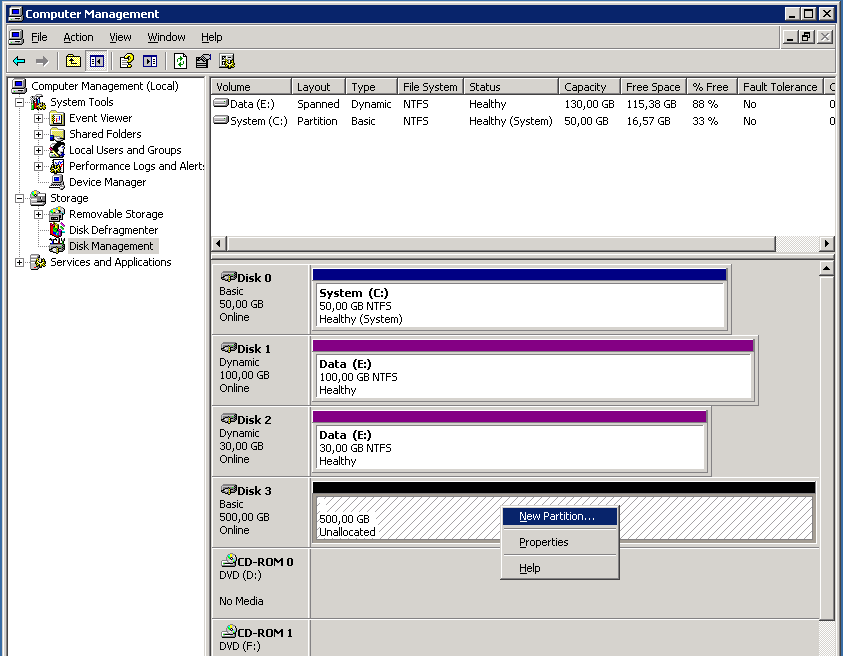Expand the Event Viewer node
843x656 pixels.
click(38, 118)
